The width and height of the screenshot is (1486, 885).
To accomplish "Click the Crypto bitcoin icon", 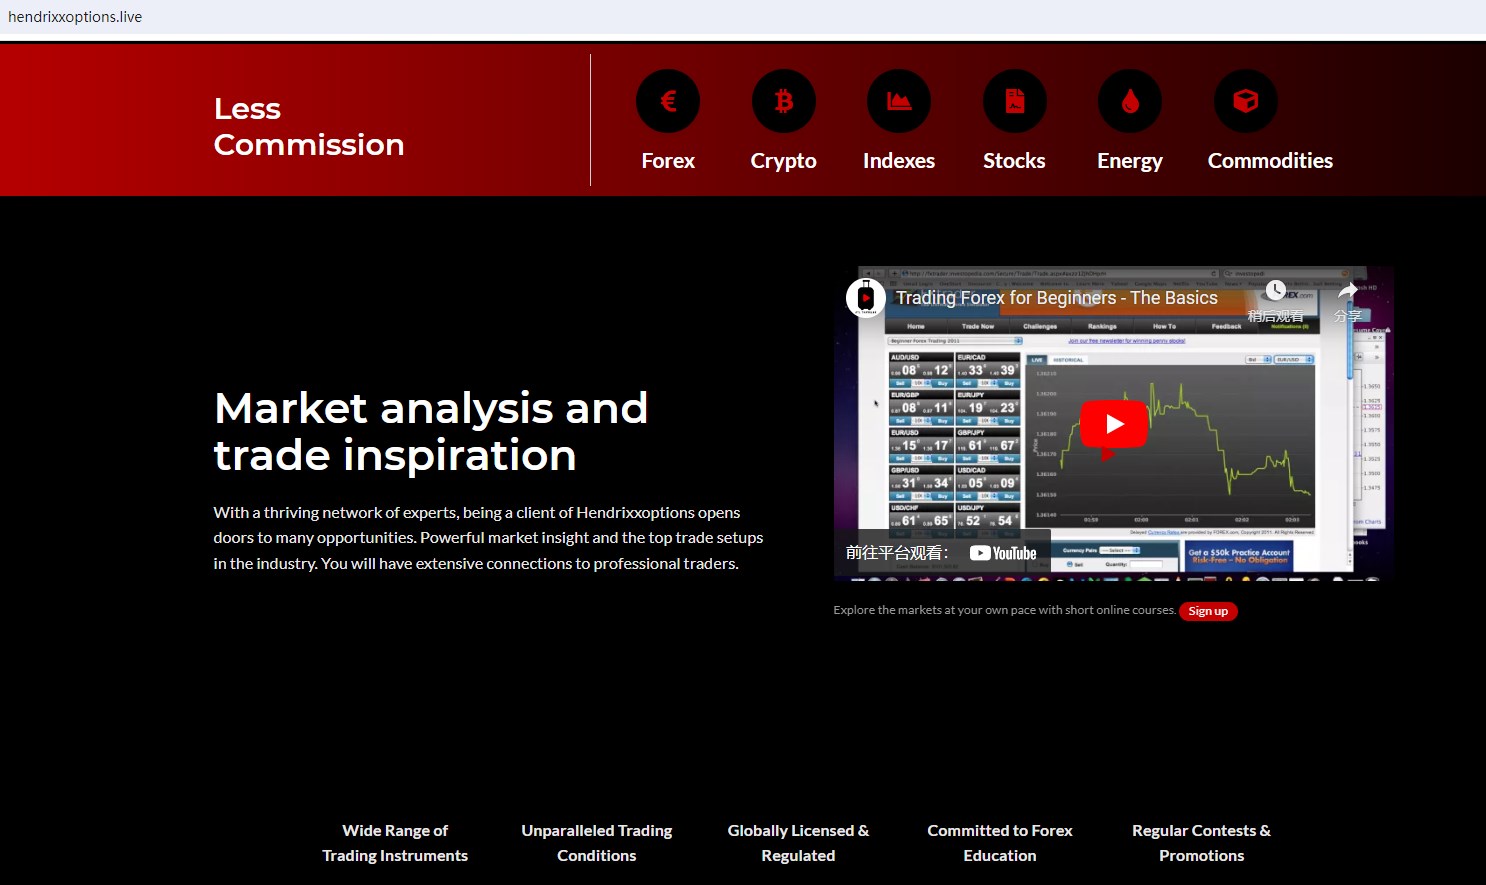I will point(784,101).
